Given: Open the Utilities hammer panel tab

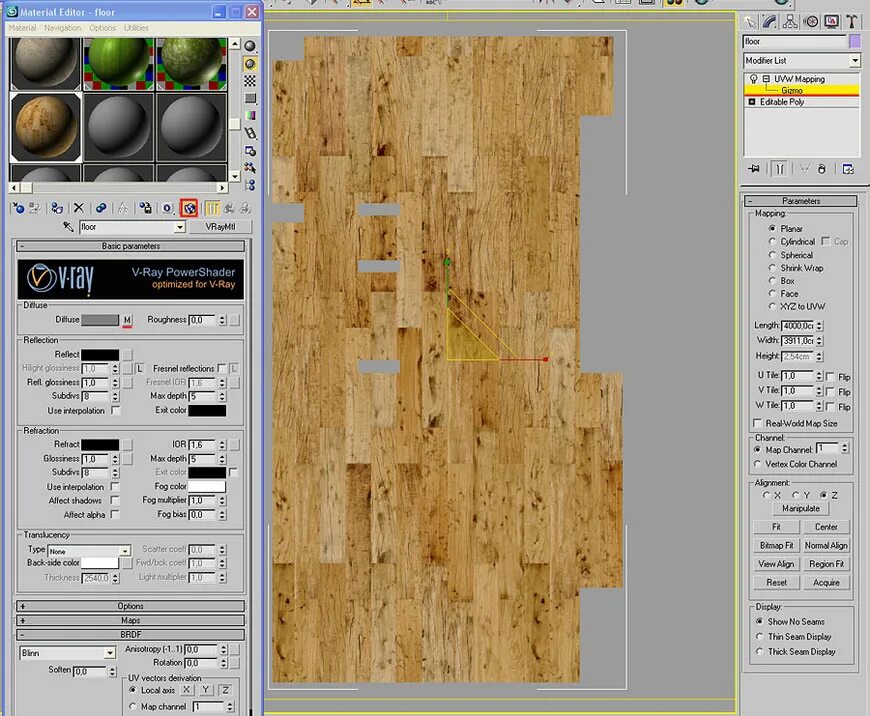Looking at the screenshot, I should 852,22.
